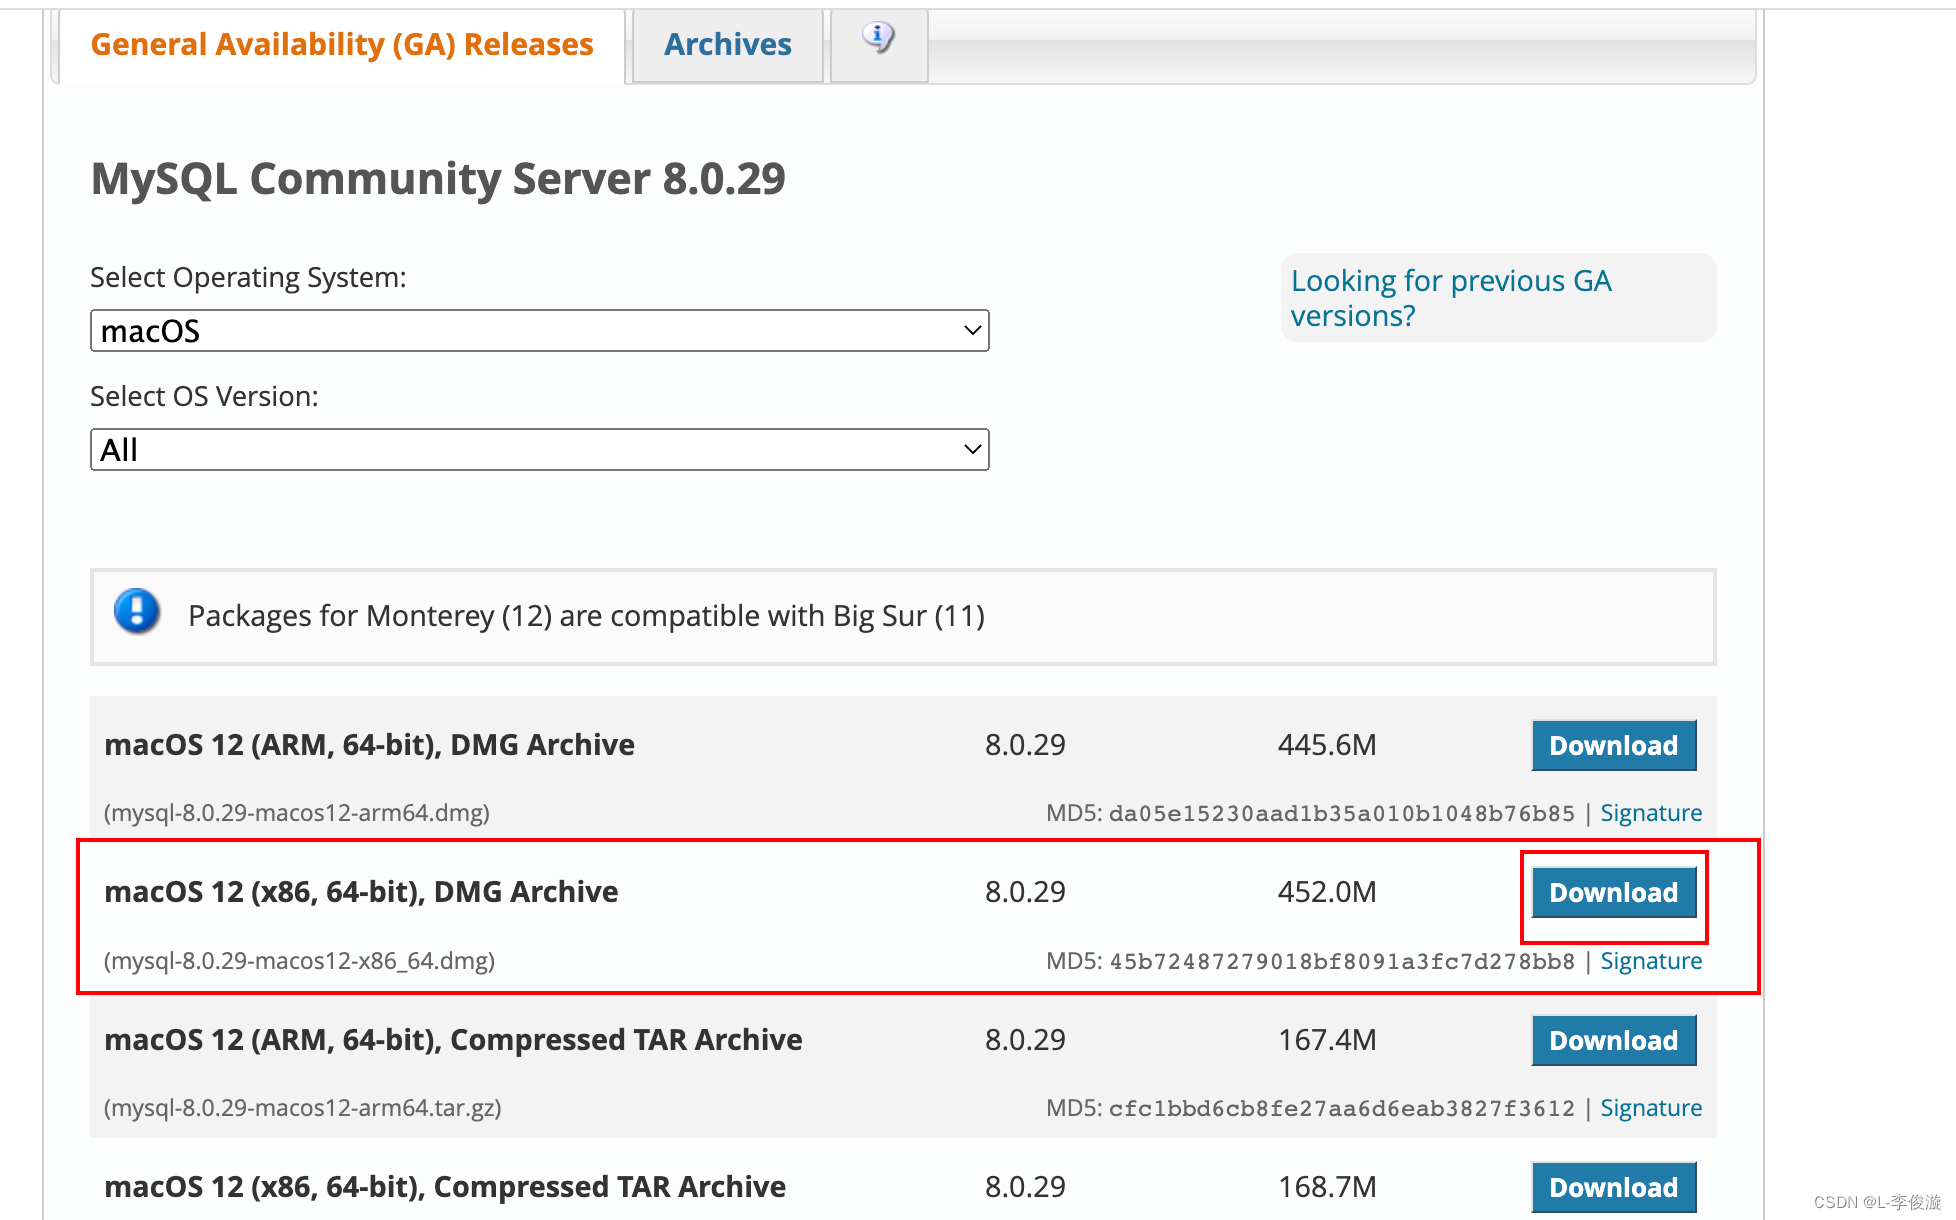Screen dimensions: 1956x1220
Task: Switch to the Archives tab
Action: [727, 45]
